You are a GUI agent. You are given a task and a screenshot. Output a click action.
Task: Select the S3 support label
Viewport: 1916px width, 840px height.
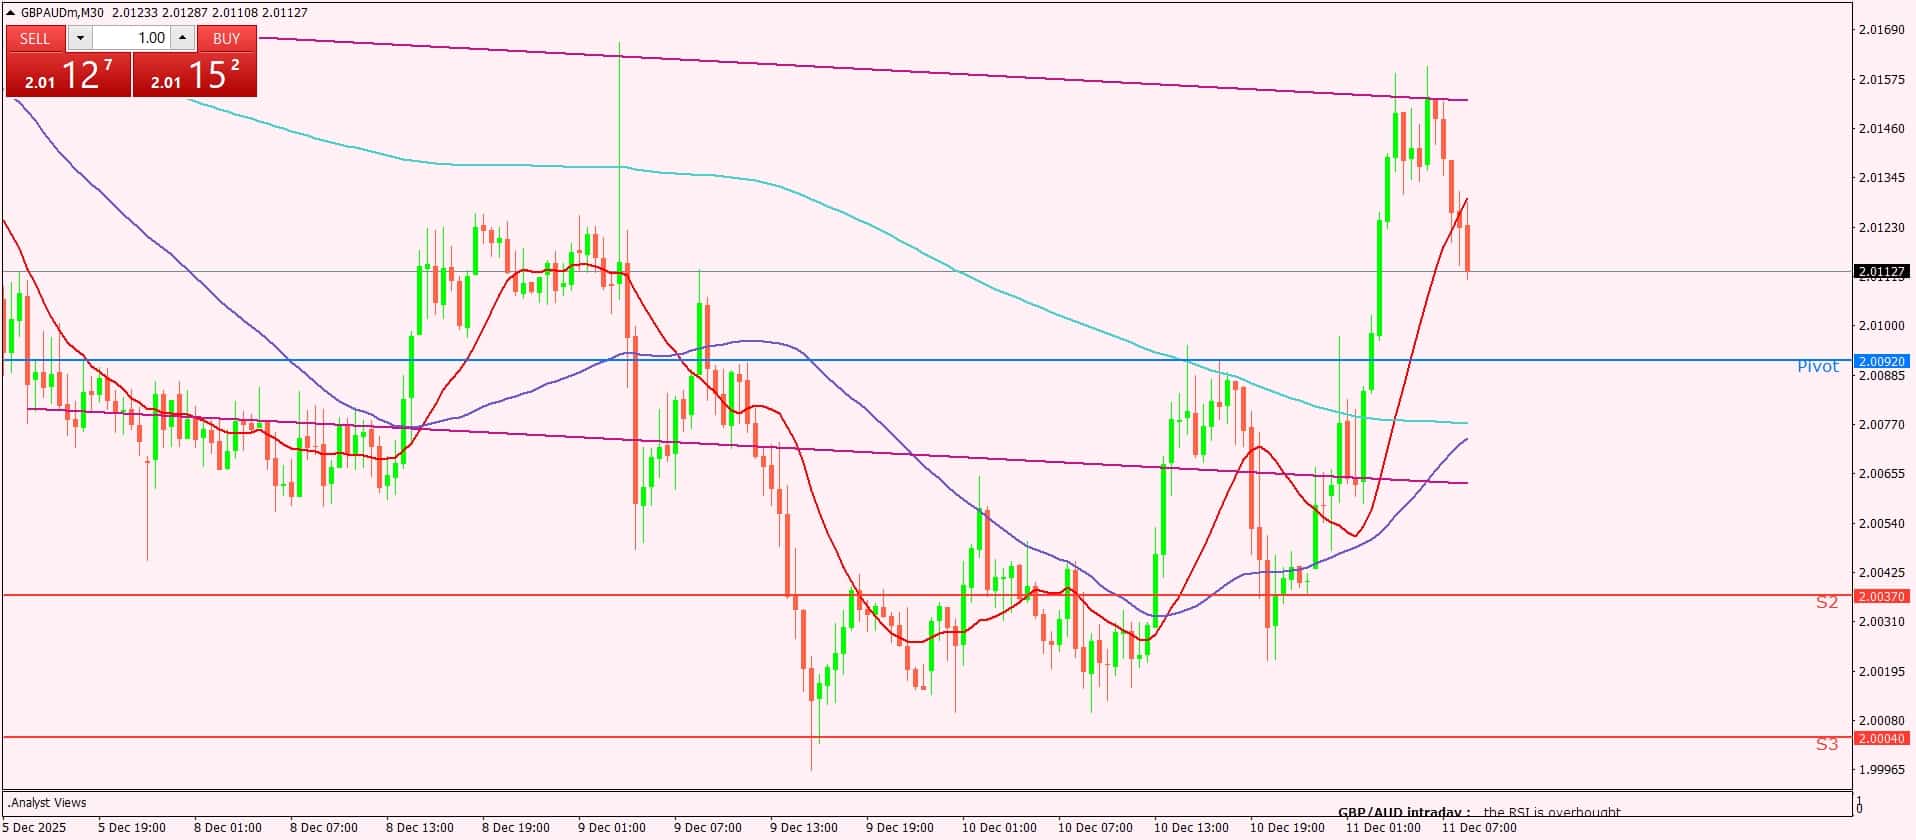pos(1826,744)
